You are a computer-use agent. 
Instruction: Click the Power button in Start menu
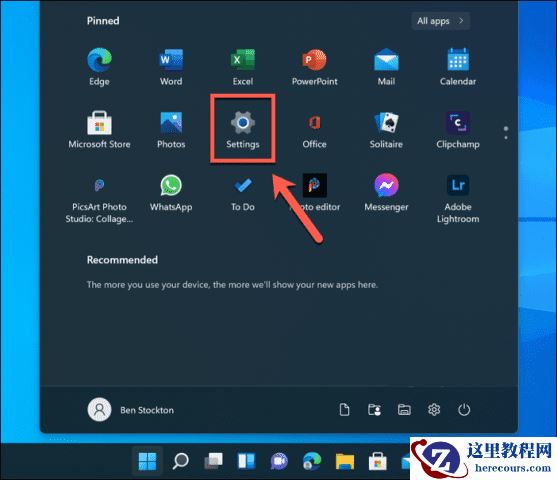pyautogui.click(x=464, y=410)
